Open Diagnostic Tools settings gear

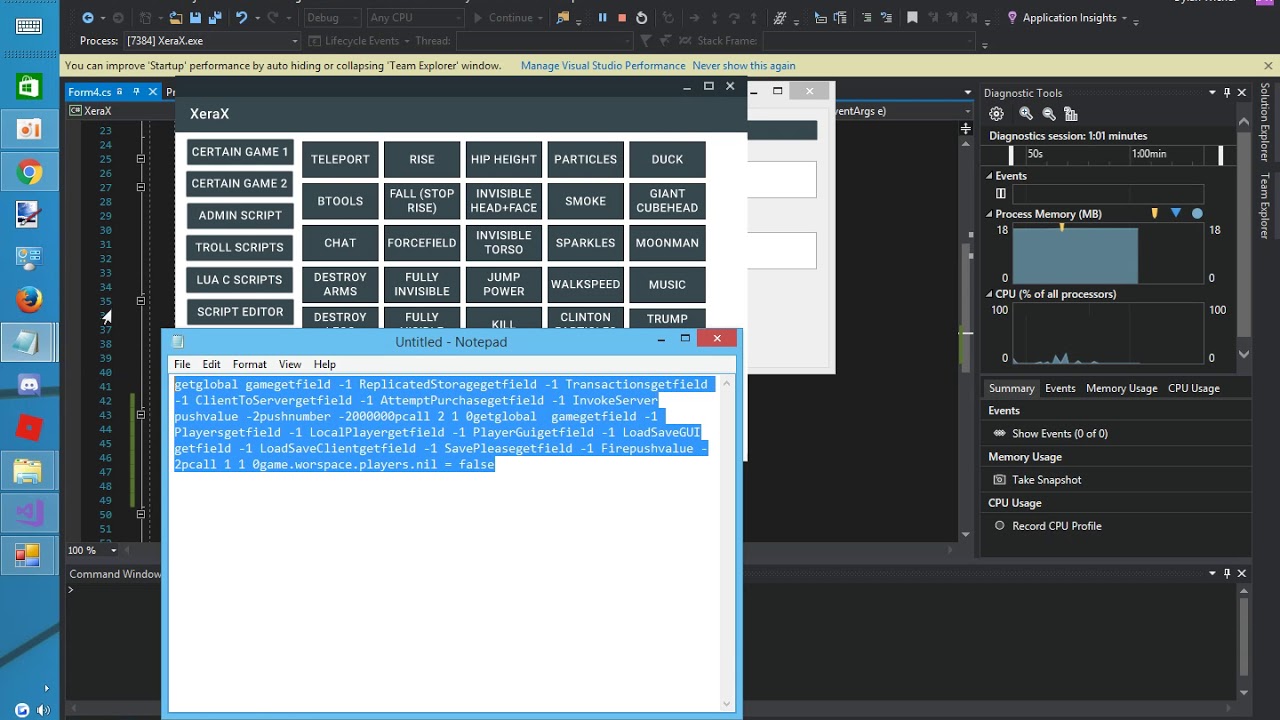[x=997, y=114]
